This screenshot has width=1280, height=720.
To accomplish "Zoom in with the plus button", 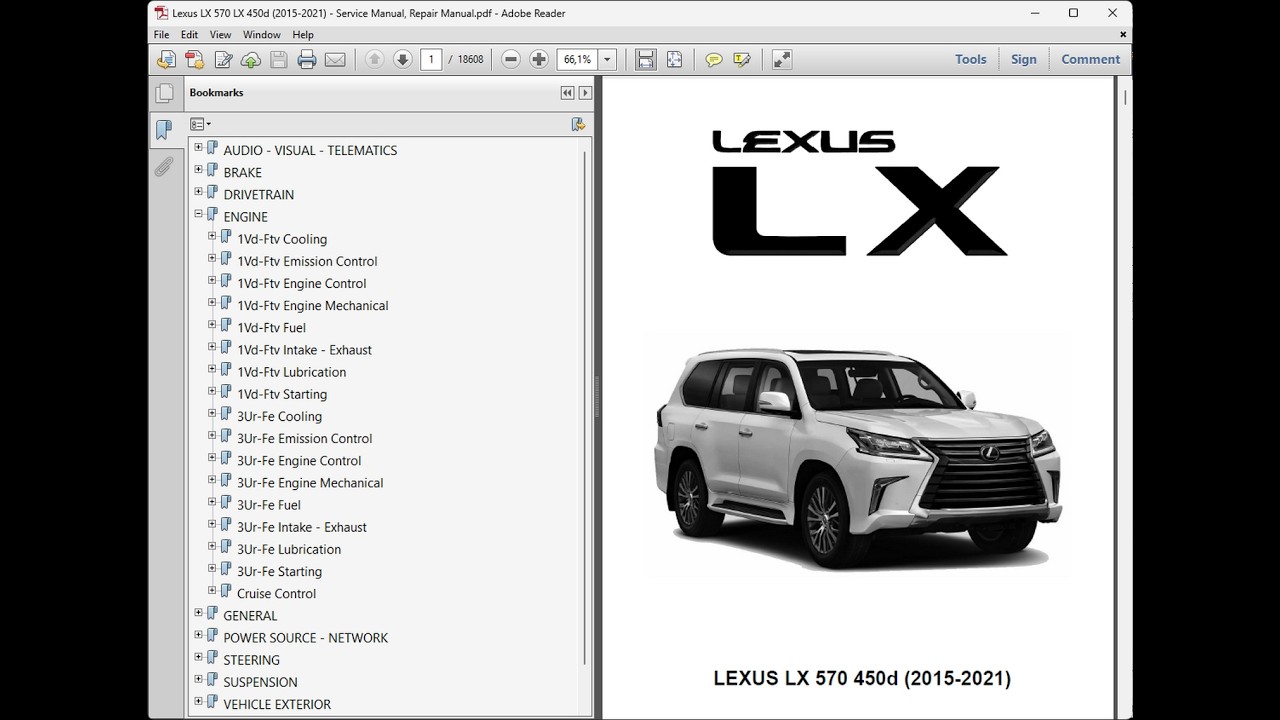I will pos(539,60).
